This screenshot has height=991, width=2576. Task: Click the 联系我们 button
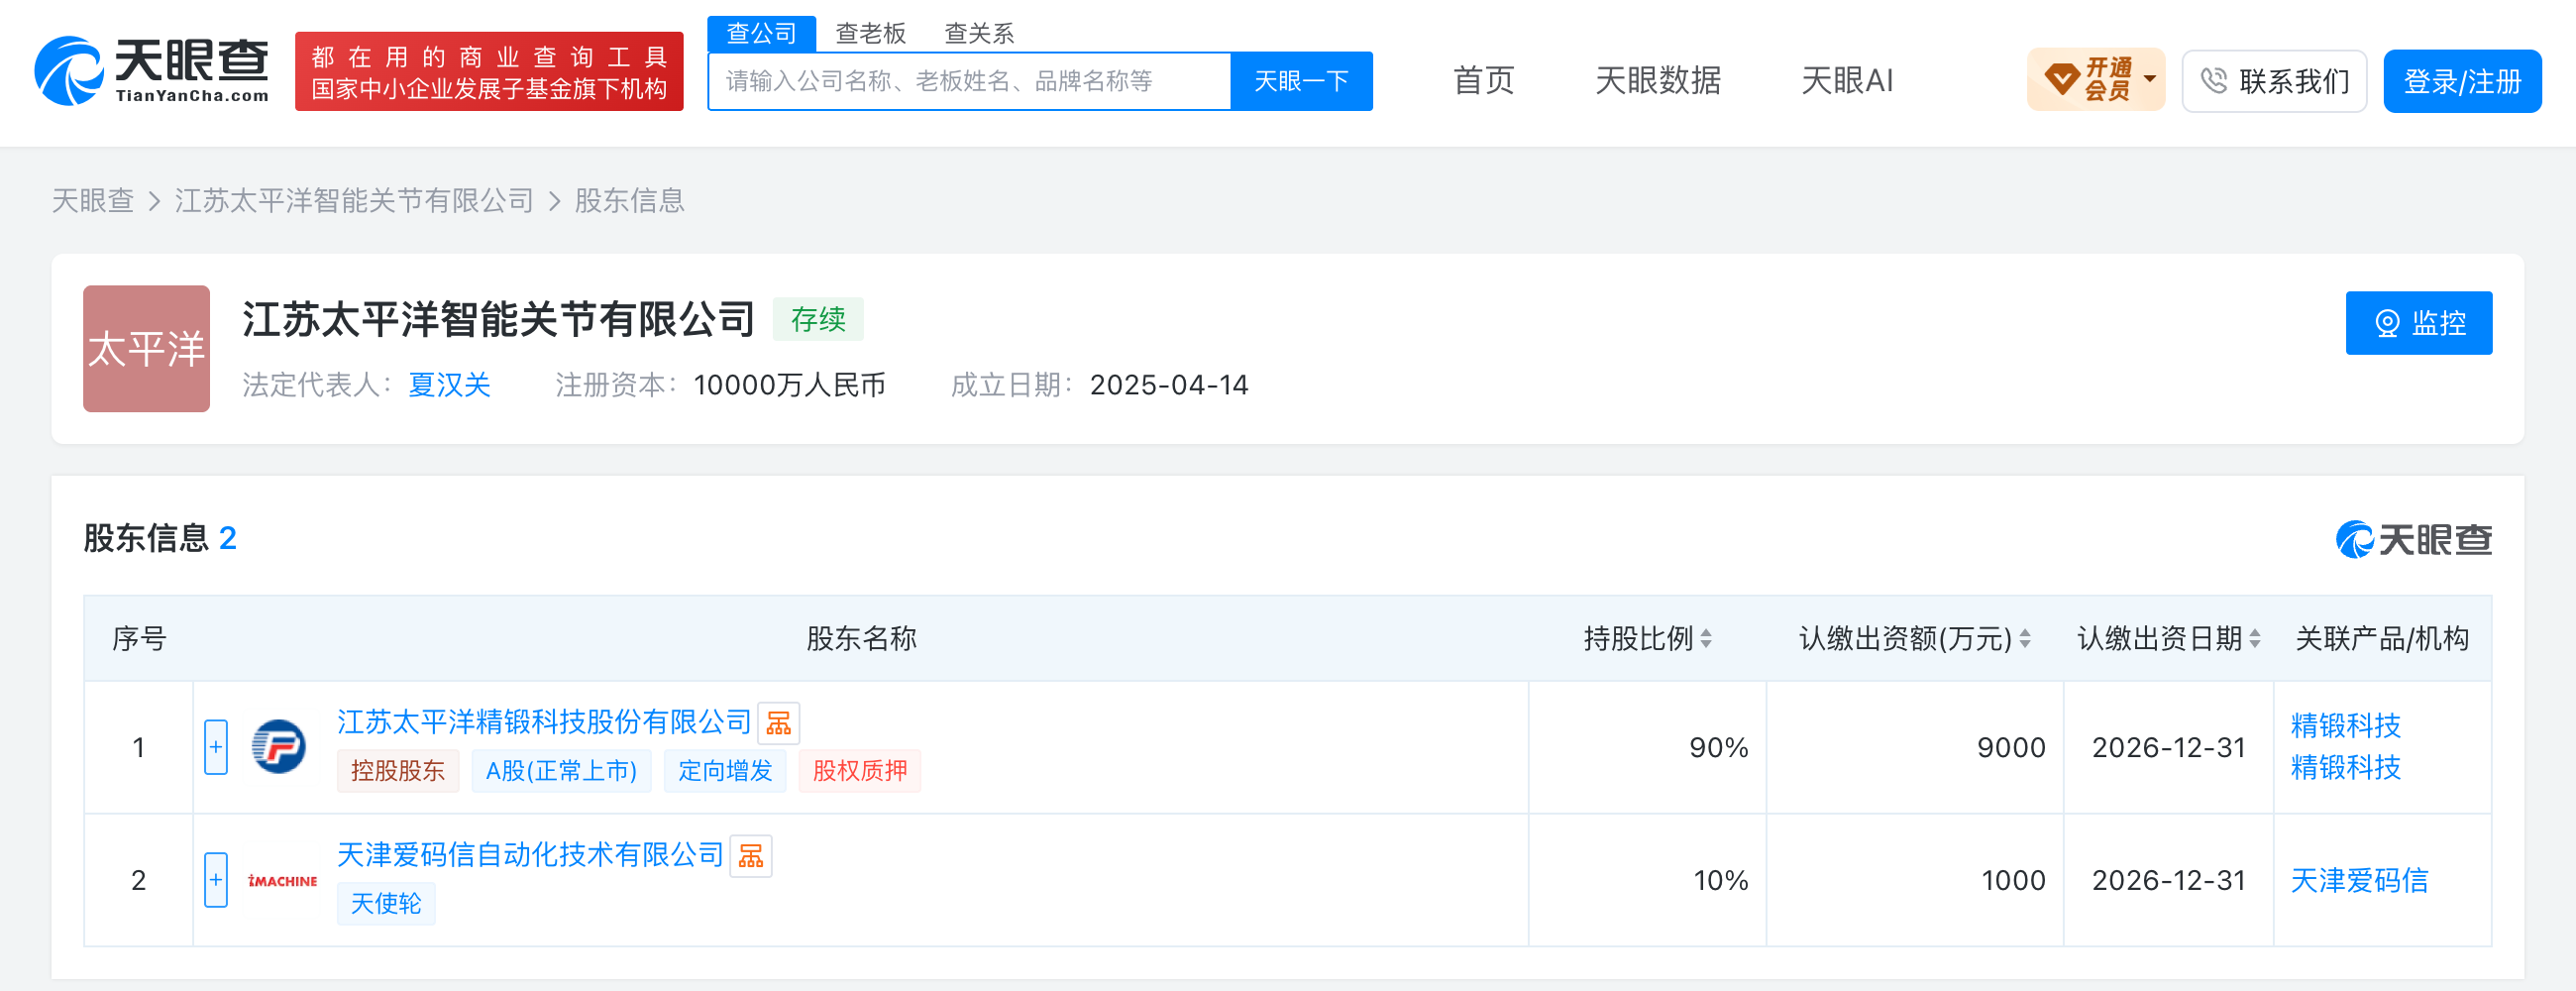click(2274, 80)
